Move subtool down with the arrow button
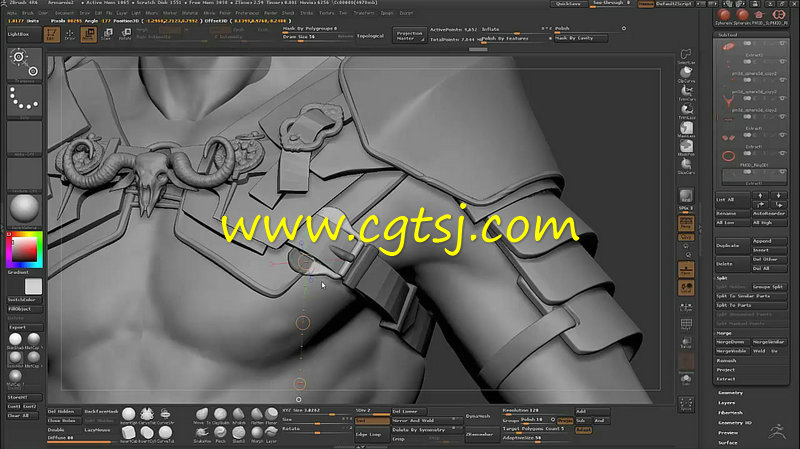 pyautogui.click(x=778, y=195)
